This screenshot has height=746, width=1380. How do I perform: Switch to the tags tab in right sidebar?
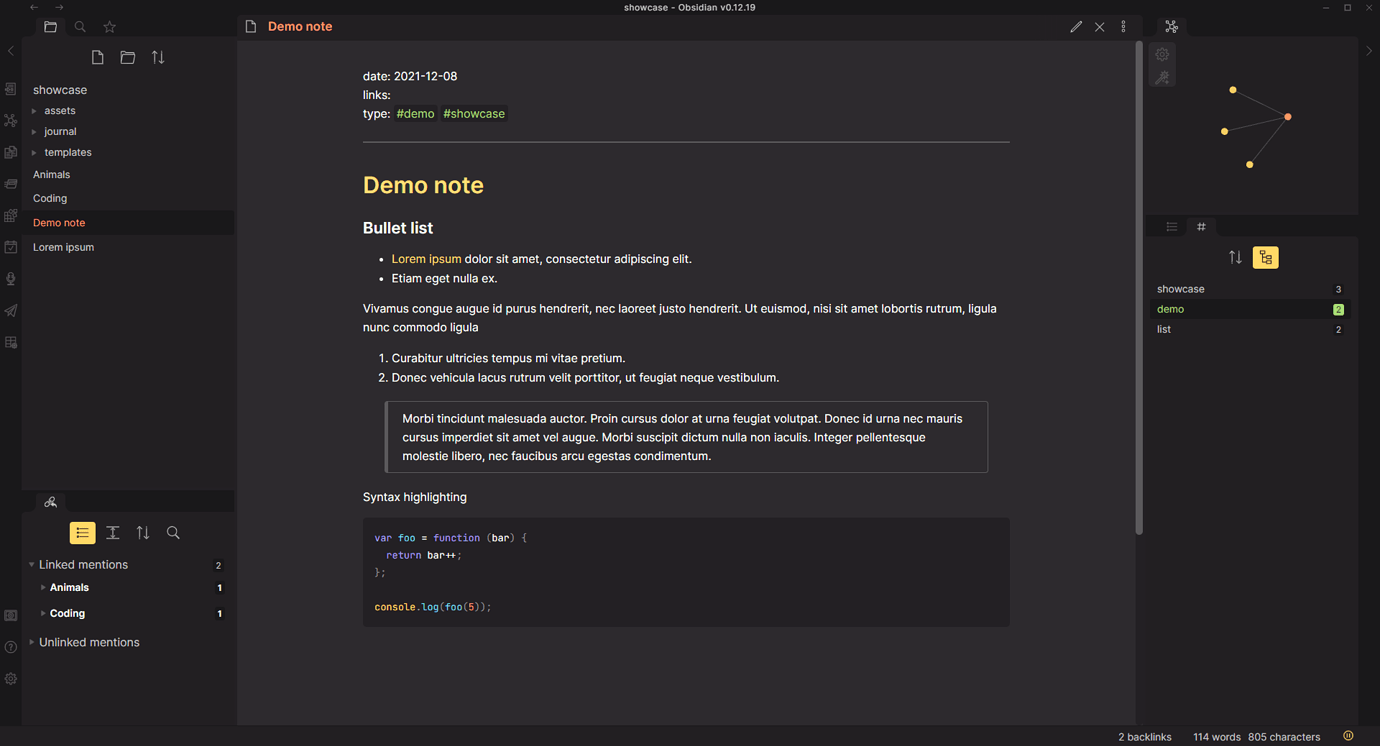pos(1200,226)
